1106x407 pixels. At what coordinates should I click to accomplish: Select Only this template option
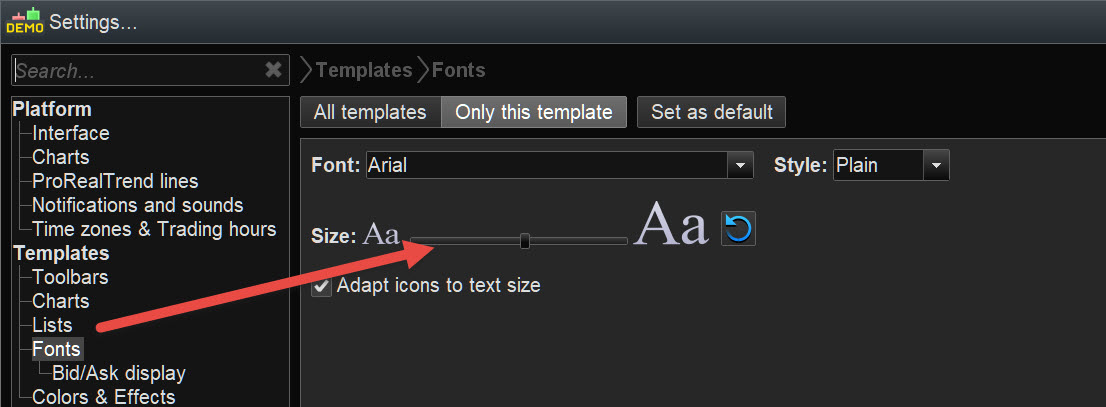pyautogui.click(x=533, y=112)
